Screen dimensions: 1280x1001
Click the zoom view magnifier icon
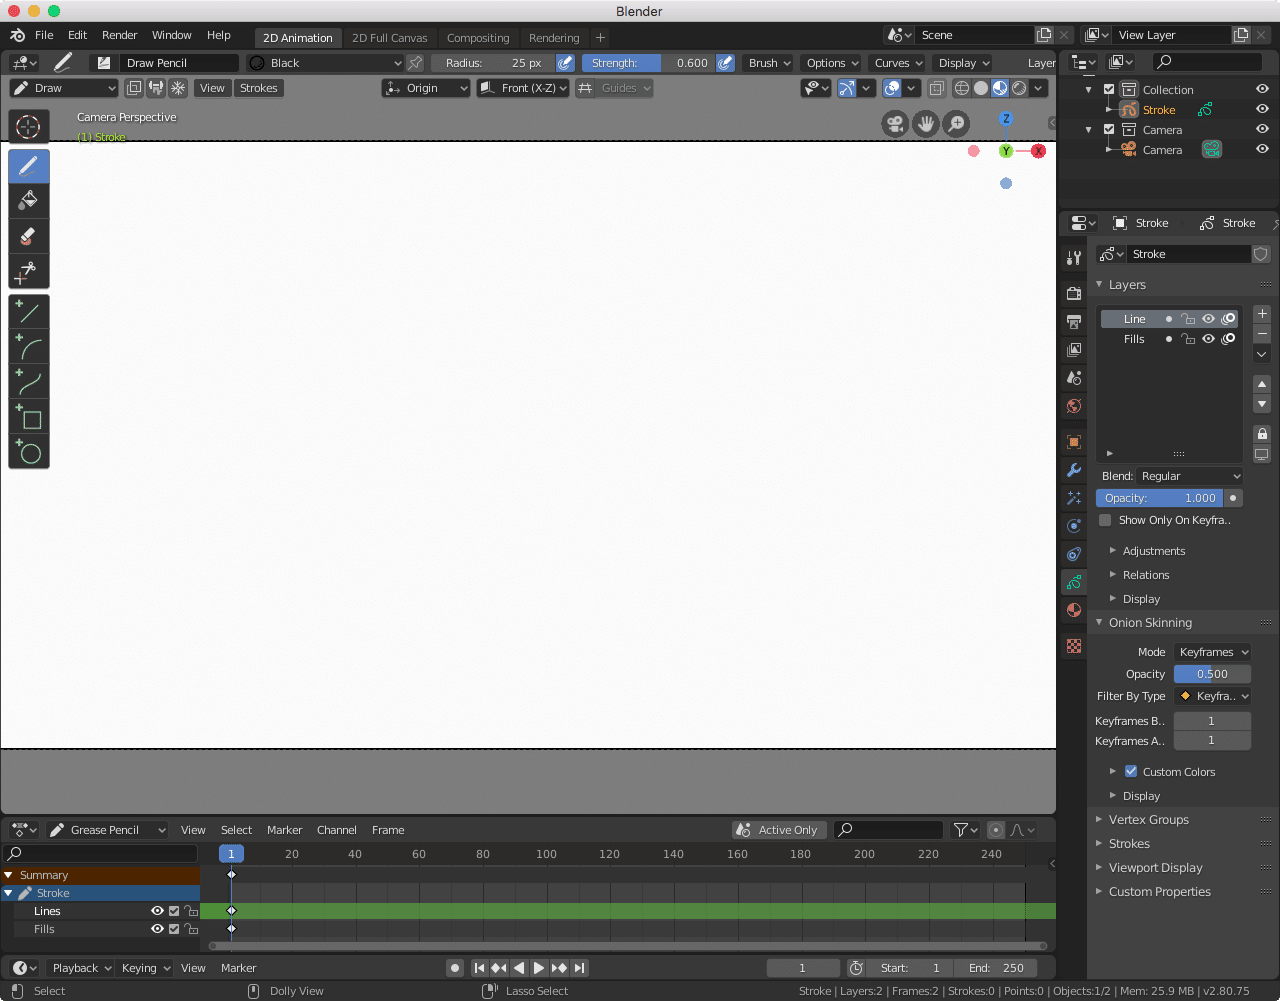pyautogui.click(x=957, y=124)
